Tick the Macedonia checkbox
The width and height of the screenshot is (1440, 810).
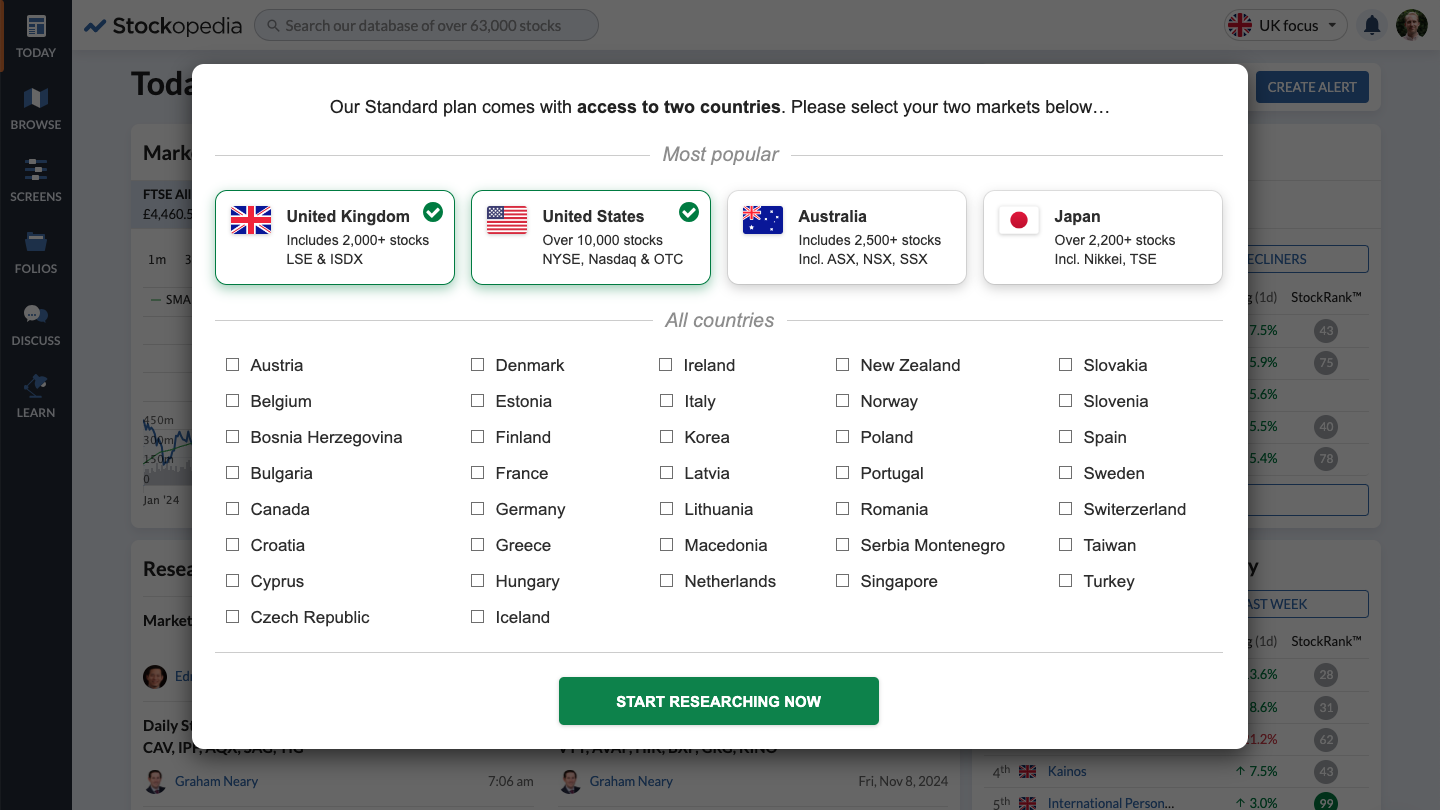coord(666,545)
